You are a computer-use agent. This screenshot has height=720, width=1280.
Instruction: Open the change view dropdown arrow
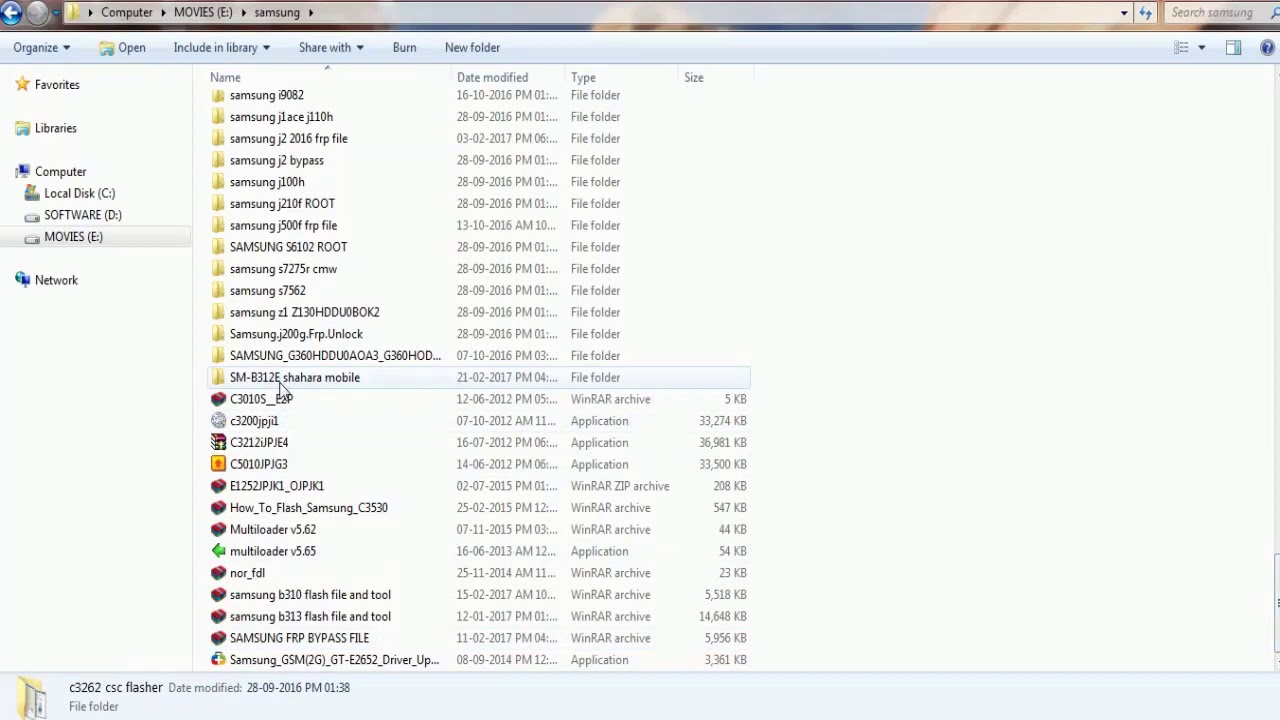point(1202,47)
